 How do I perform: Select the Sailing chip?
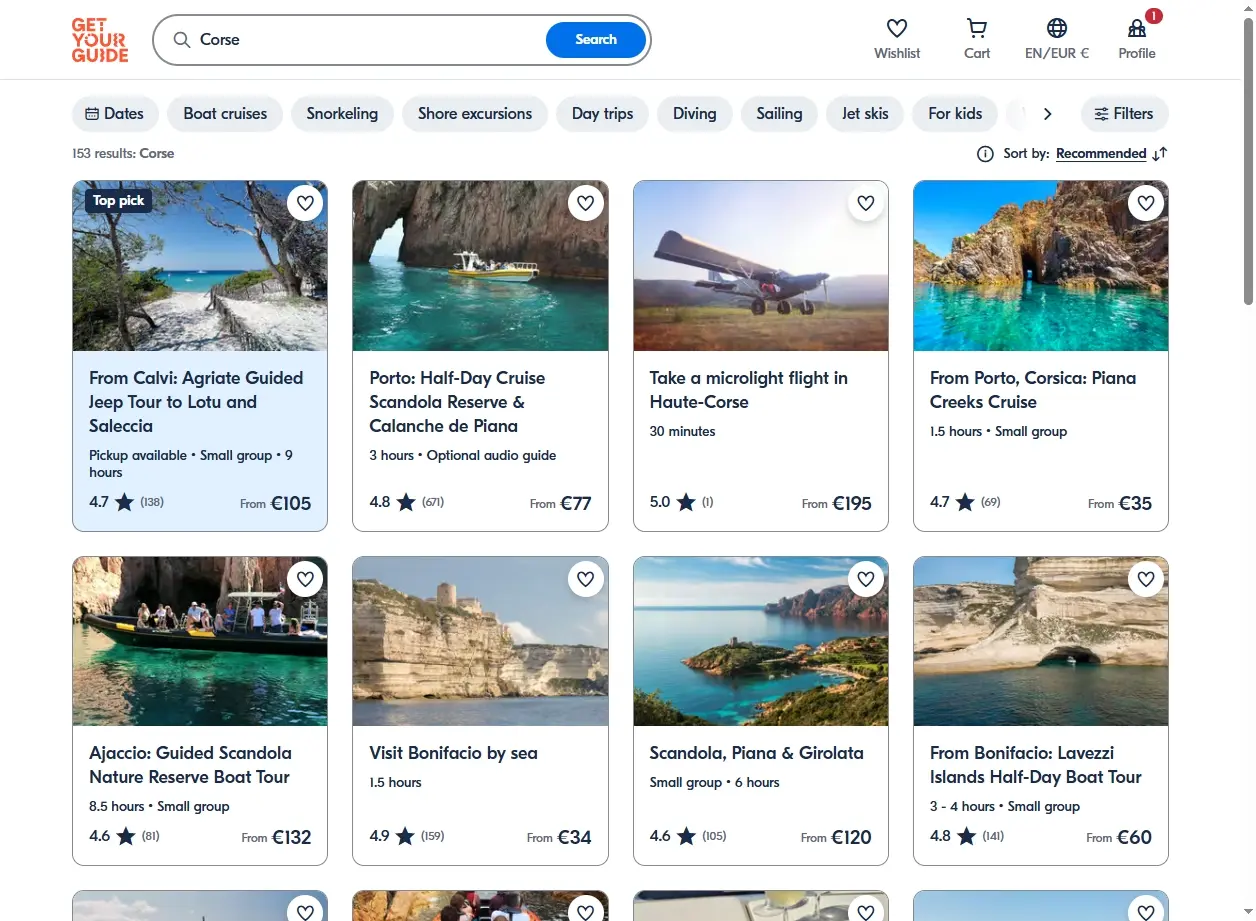[x=779, y=113]
